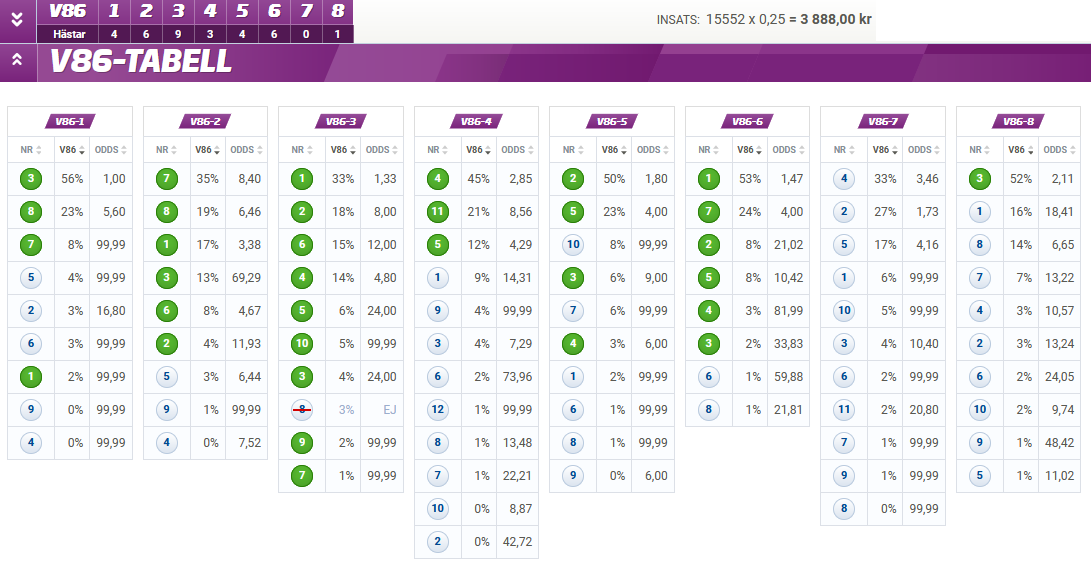Expand the V86 coupon summary double chevron
Viewport: 1091px width, 562px height.
point(17,19)
